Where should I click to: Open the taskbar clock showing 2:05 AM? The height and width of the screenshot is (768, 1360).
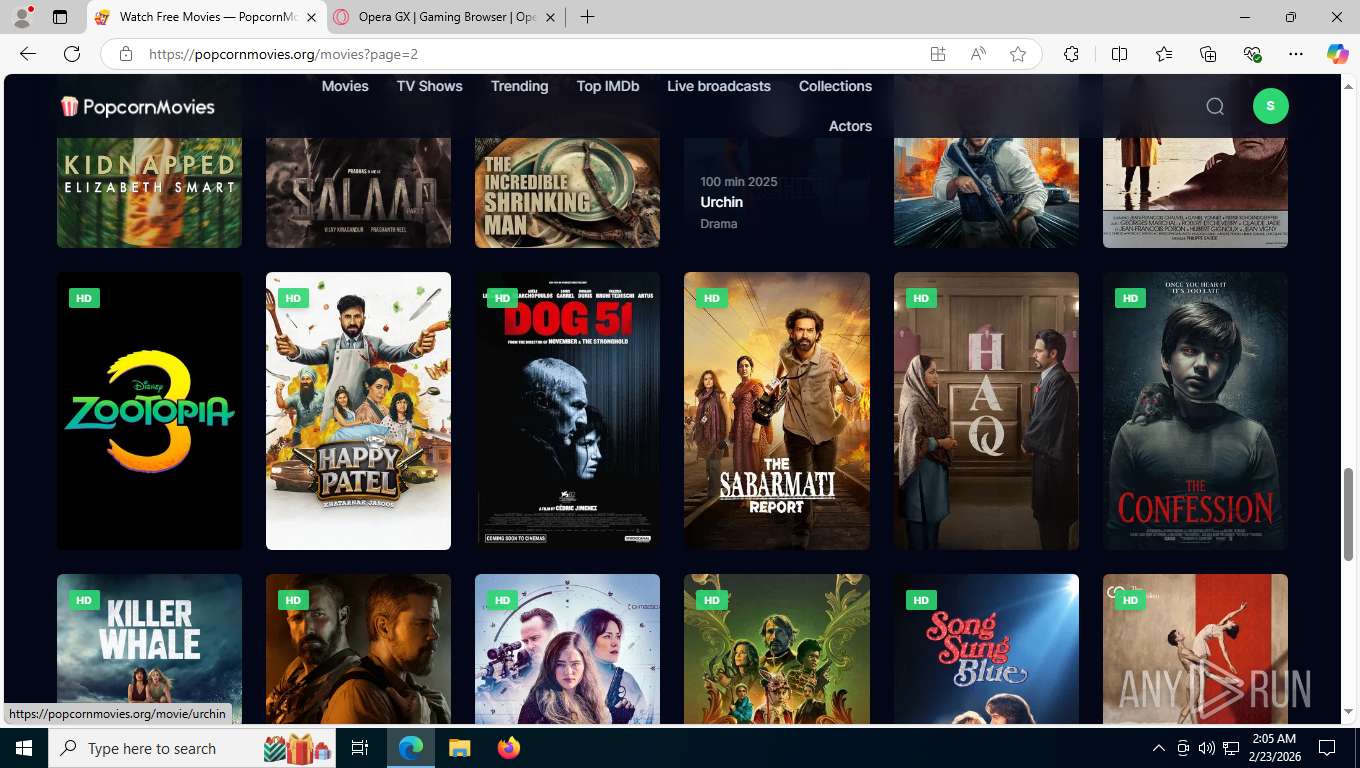click(x=1276, y=748)
